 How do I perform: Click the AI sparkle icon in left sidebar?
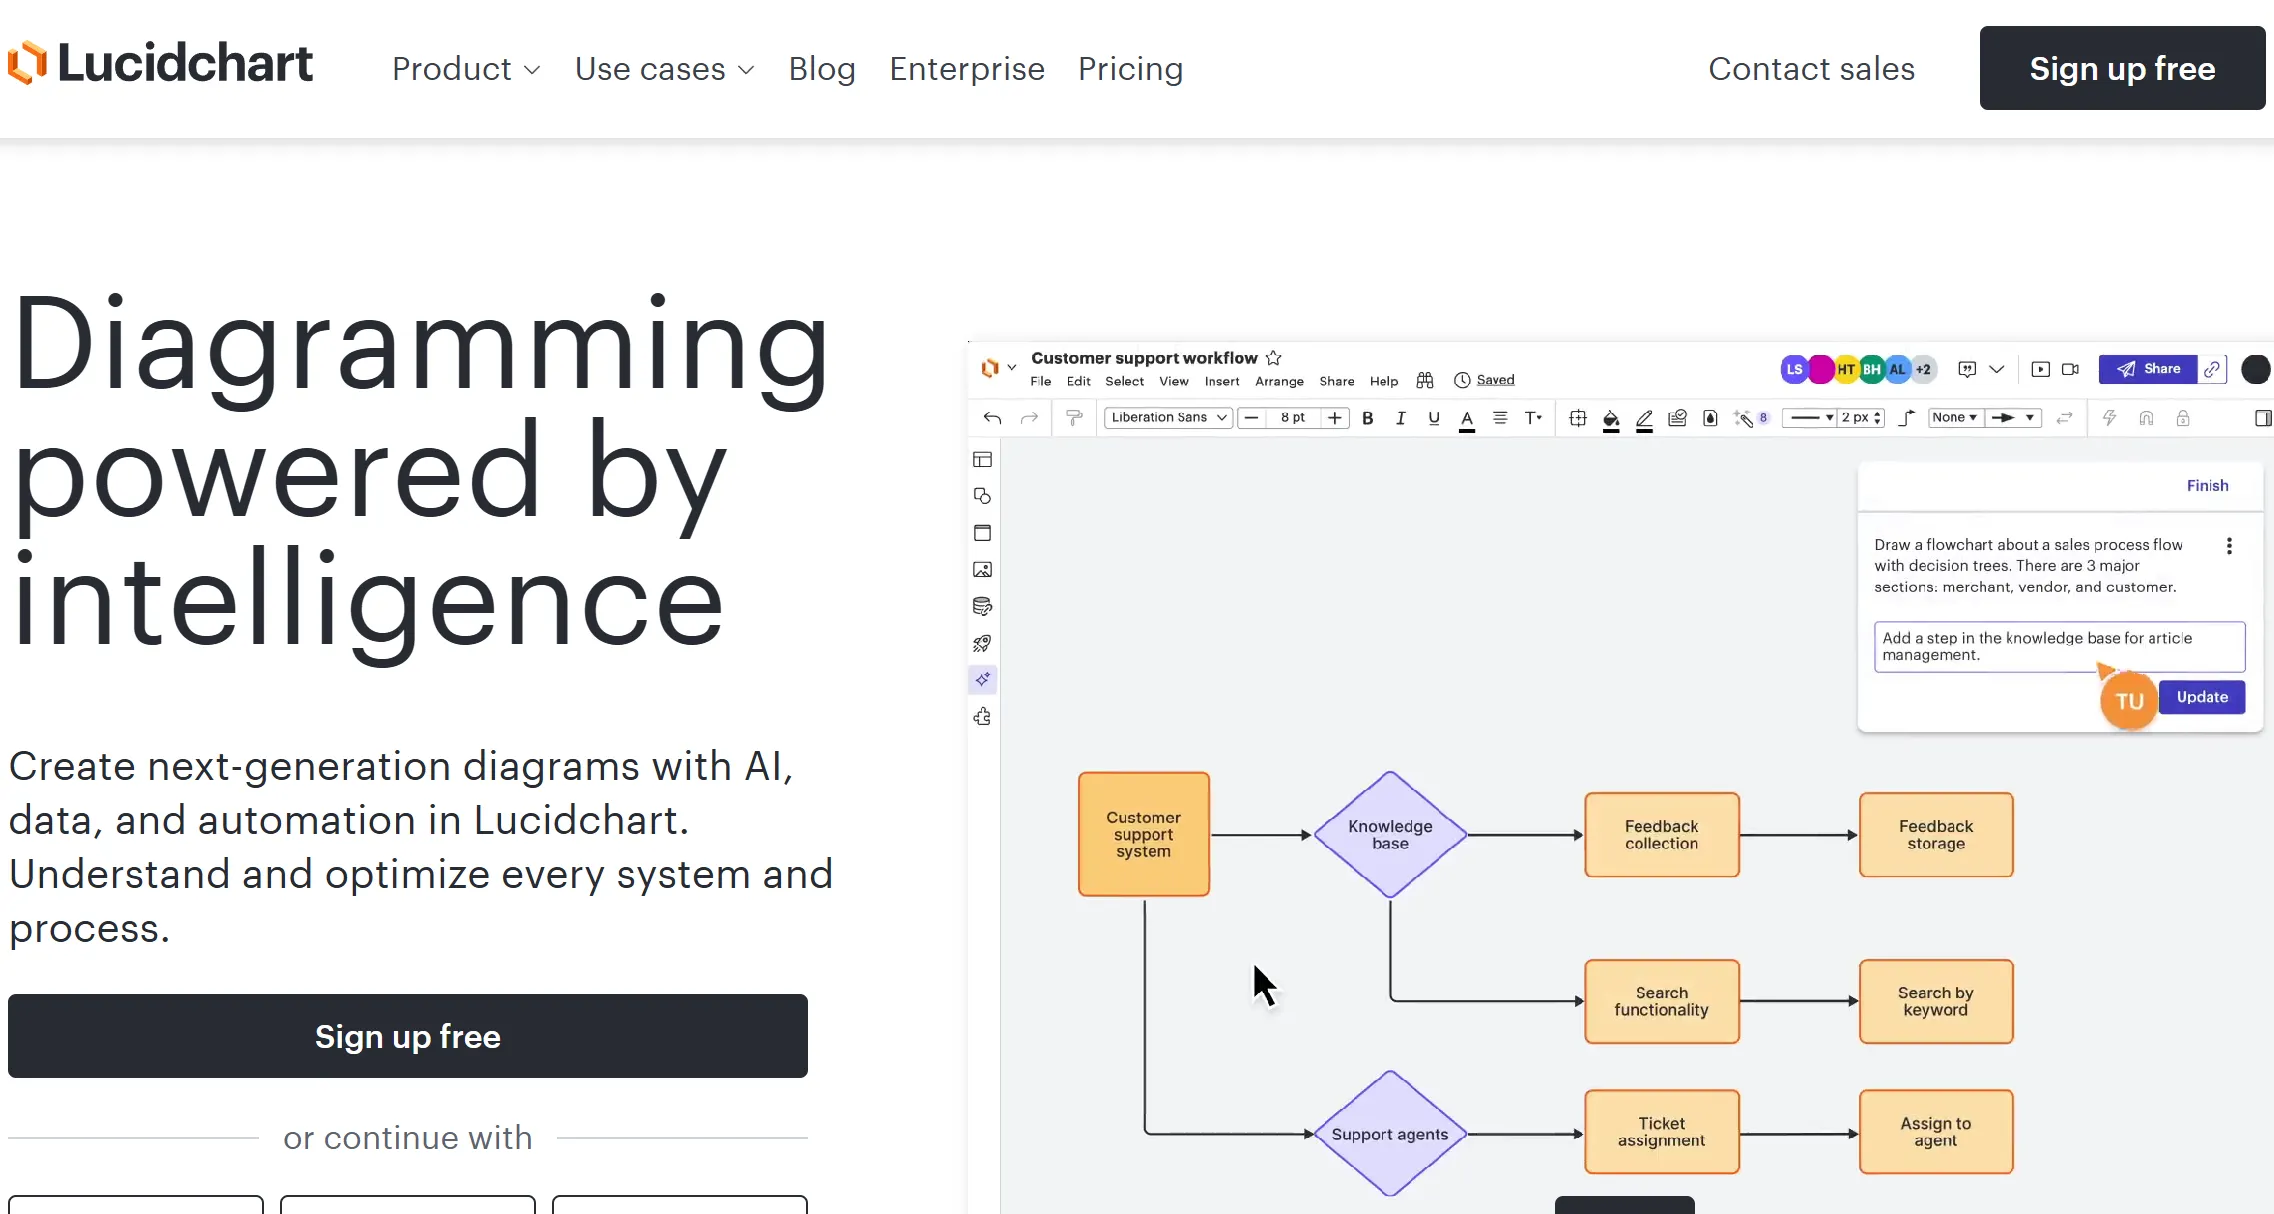(983, 680)
